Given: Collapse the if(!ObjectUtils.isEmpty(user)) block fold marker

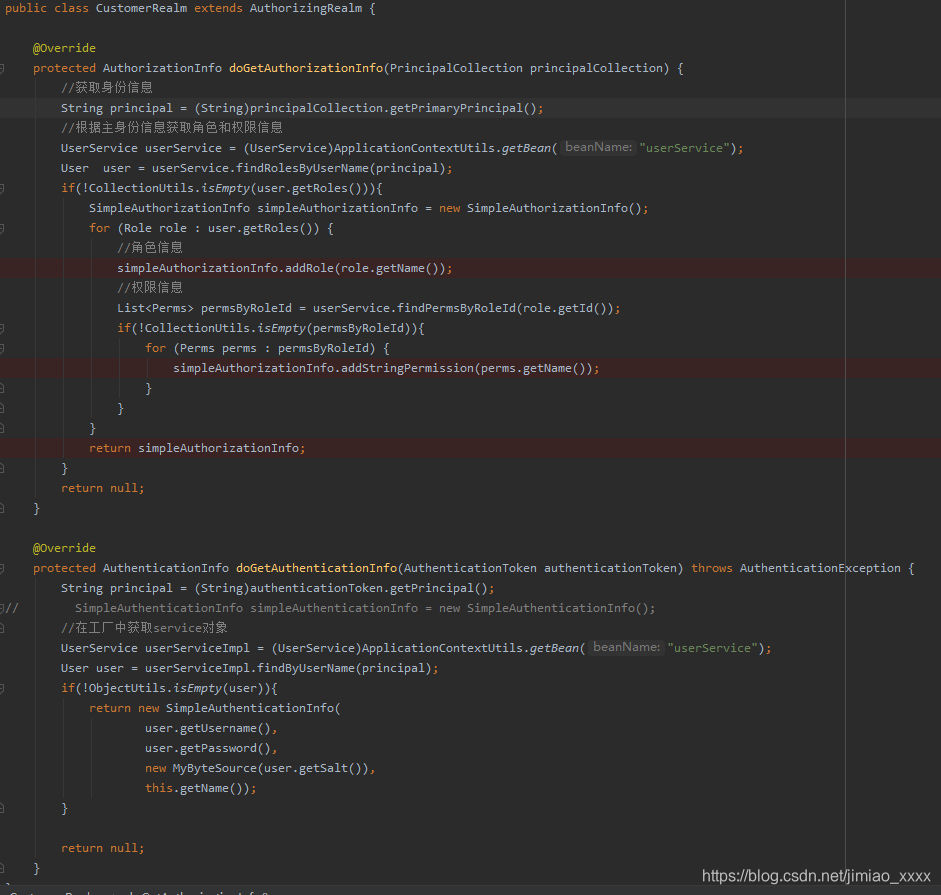Looking at the screenshot, I should (2, 689).
